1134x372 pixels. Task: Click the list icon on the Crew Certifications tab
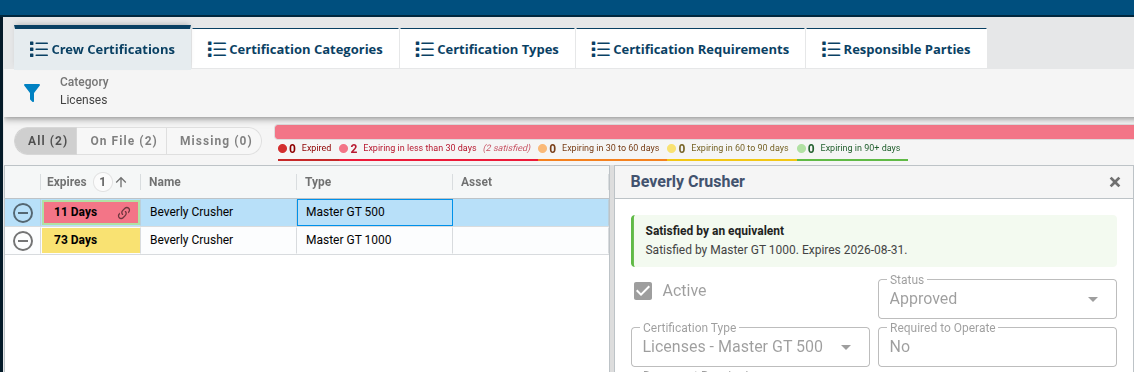38,49
